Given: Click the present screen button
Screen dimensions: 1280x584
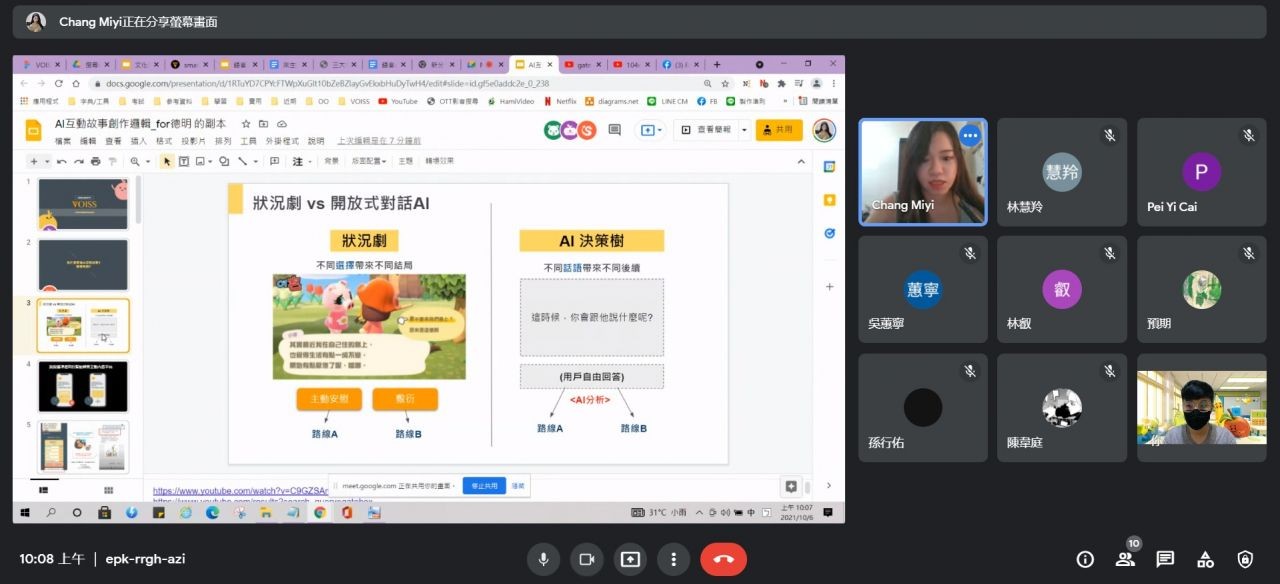Looking at the screenshot, I should pos(630,559).
